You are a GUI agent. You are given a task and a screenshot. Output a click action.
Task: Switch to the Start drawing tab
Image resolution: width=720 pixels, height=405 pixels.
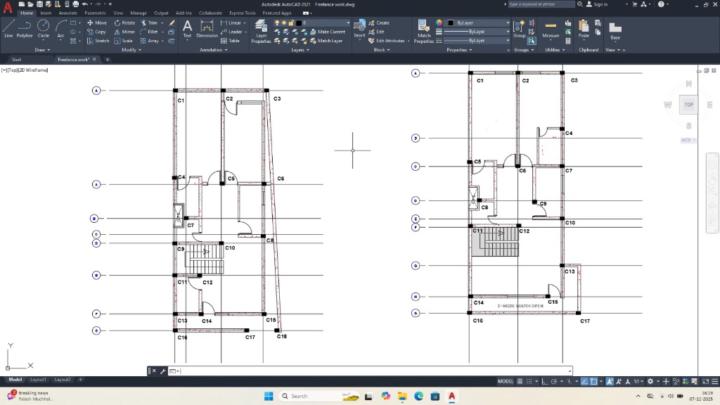[15, 59]
